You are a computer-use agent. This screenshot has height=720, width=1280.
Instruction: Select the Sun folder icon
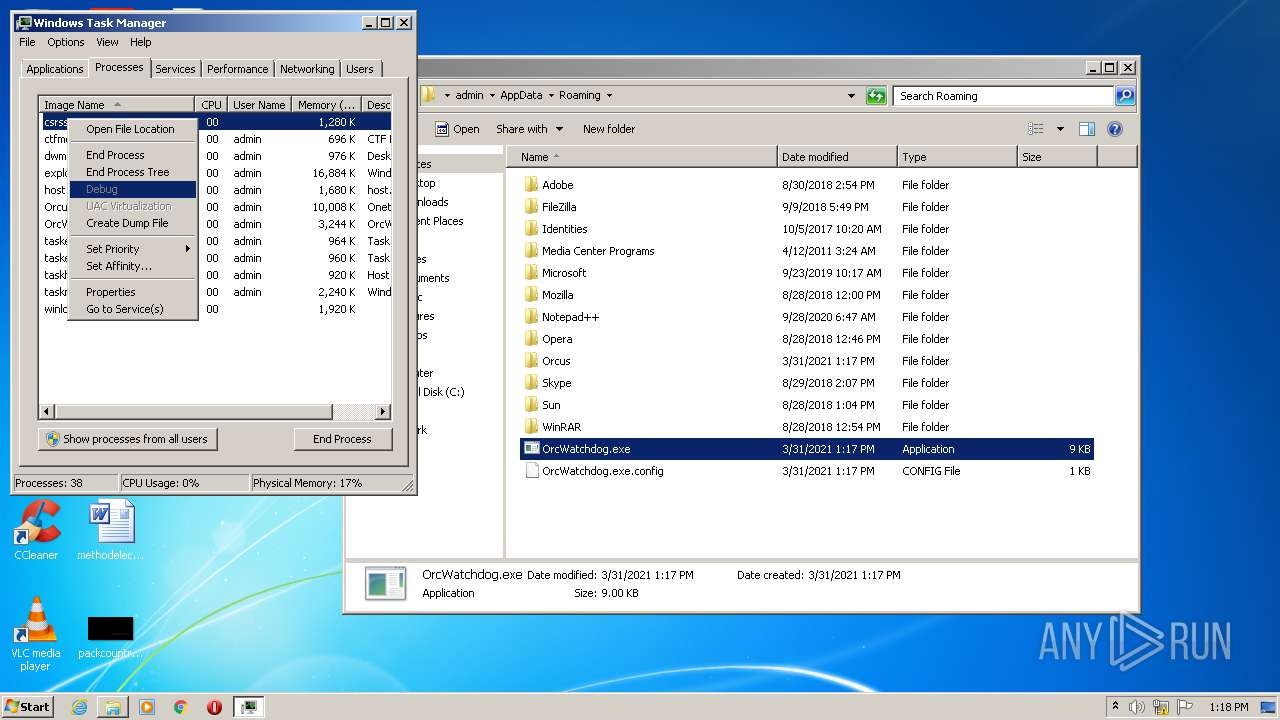(x=532, y=405)
